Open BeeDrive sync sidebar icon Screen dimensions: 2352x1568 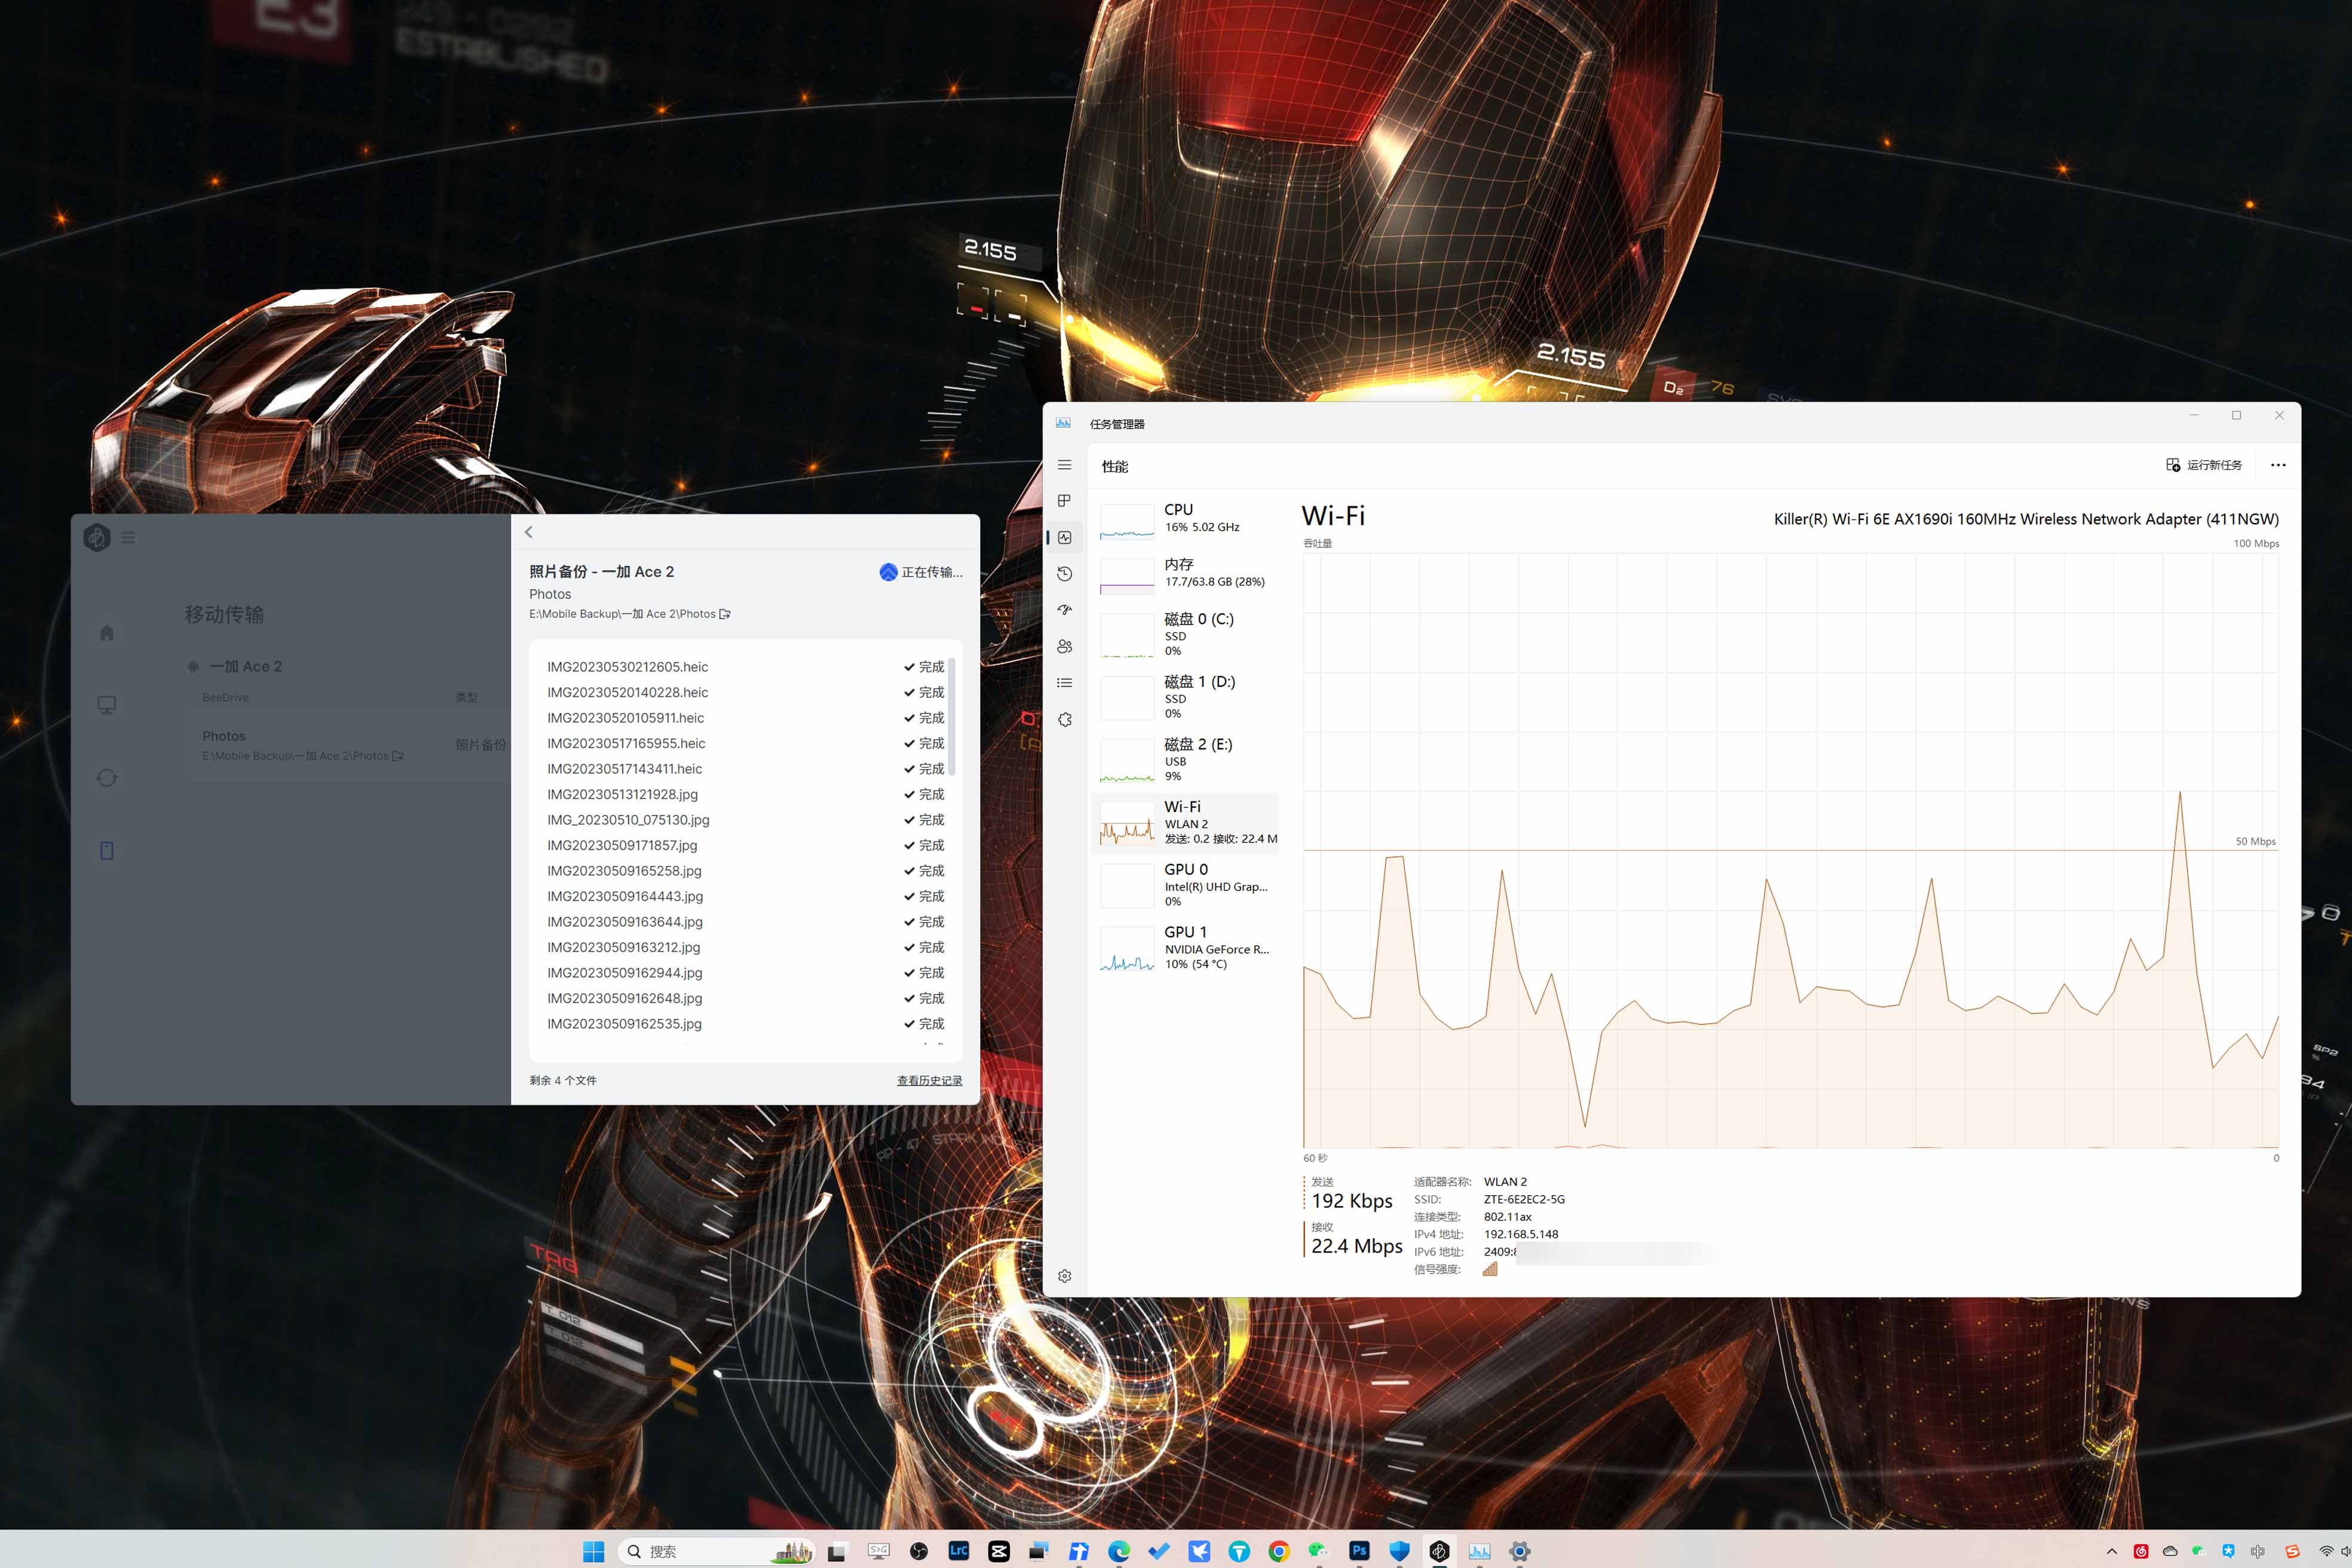pyautogui.click(x=107, y=778)
